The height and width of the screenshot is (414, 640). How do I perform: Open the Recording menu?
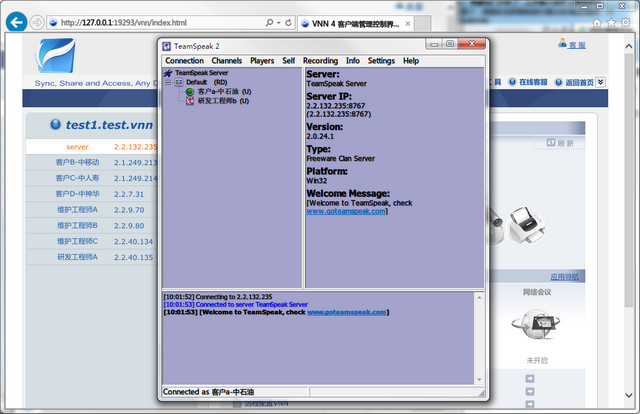[320, 61]
